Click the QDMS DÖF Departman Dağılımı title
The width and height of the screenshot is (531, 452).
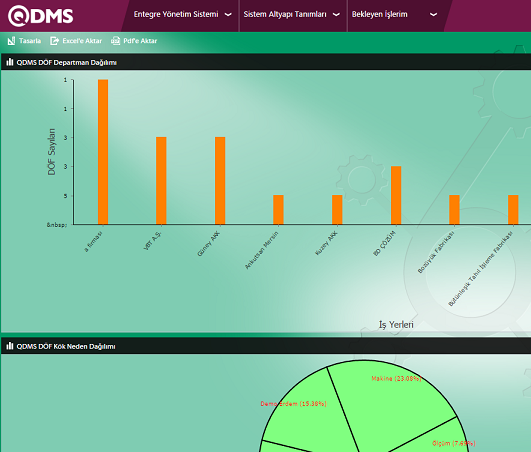66,62
